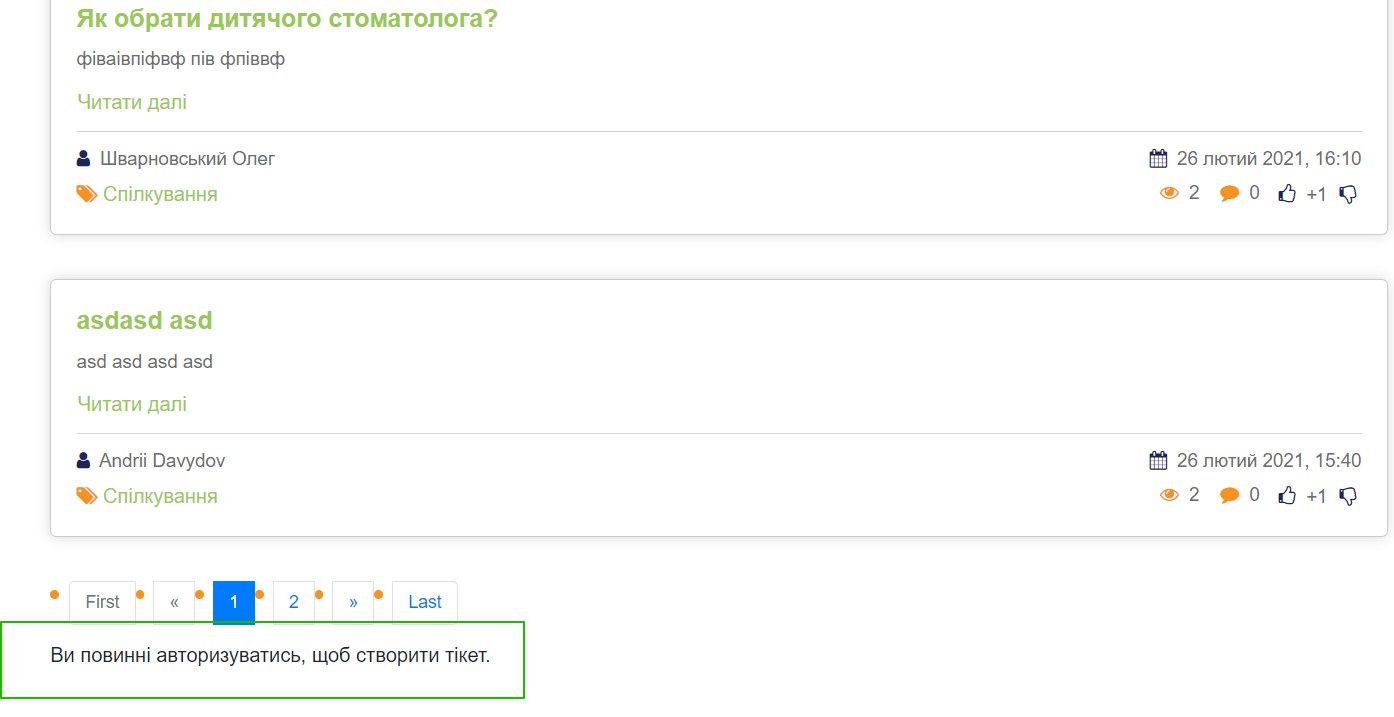This screenshot has width=1394, height=717.
Task: Follow Читати далі under asdasd asd
Action: click(x=132, y=404)
